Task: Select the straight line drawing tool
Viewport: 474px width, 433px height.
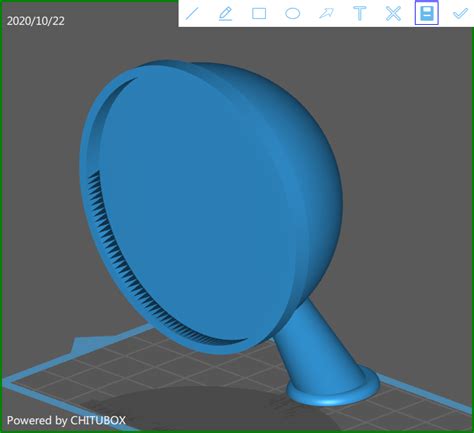Action: point(192,14)
